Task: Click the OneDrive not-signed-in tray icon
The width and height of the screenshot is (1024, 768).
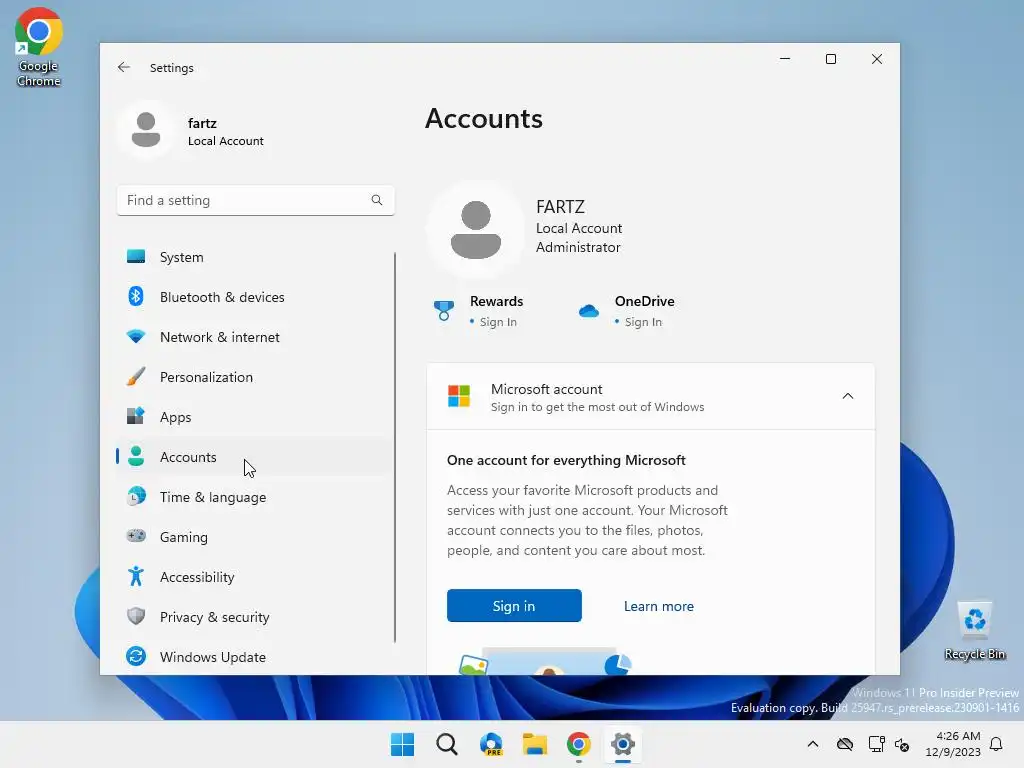Action: click(845, 744)
